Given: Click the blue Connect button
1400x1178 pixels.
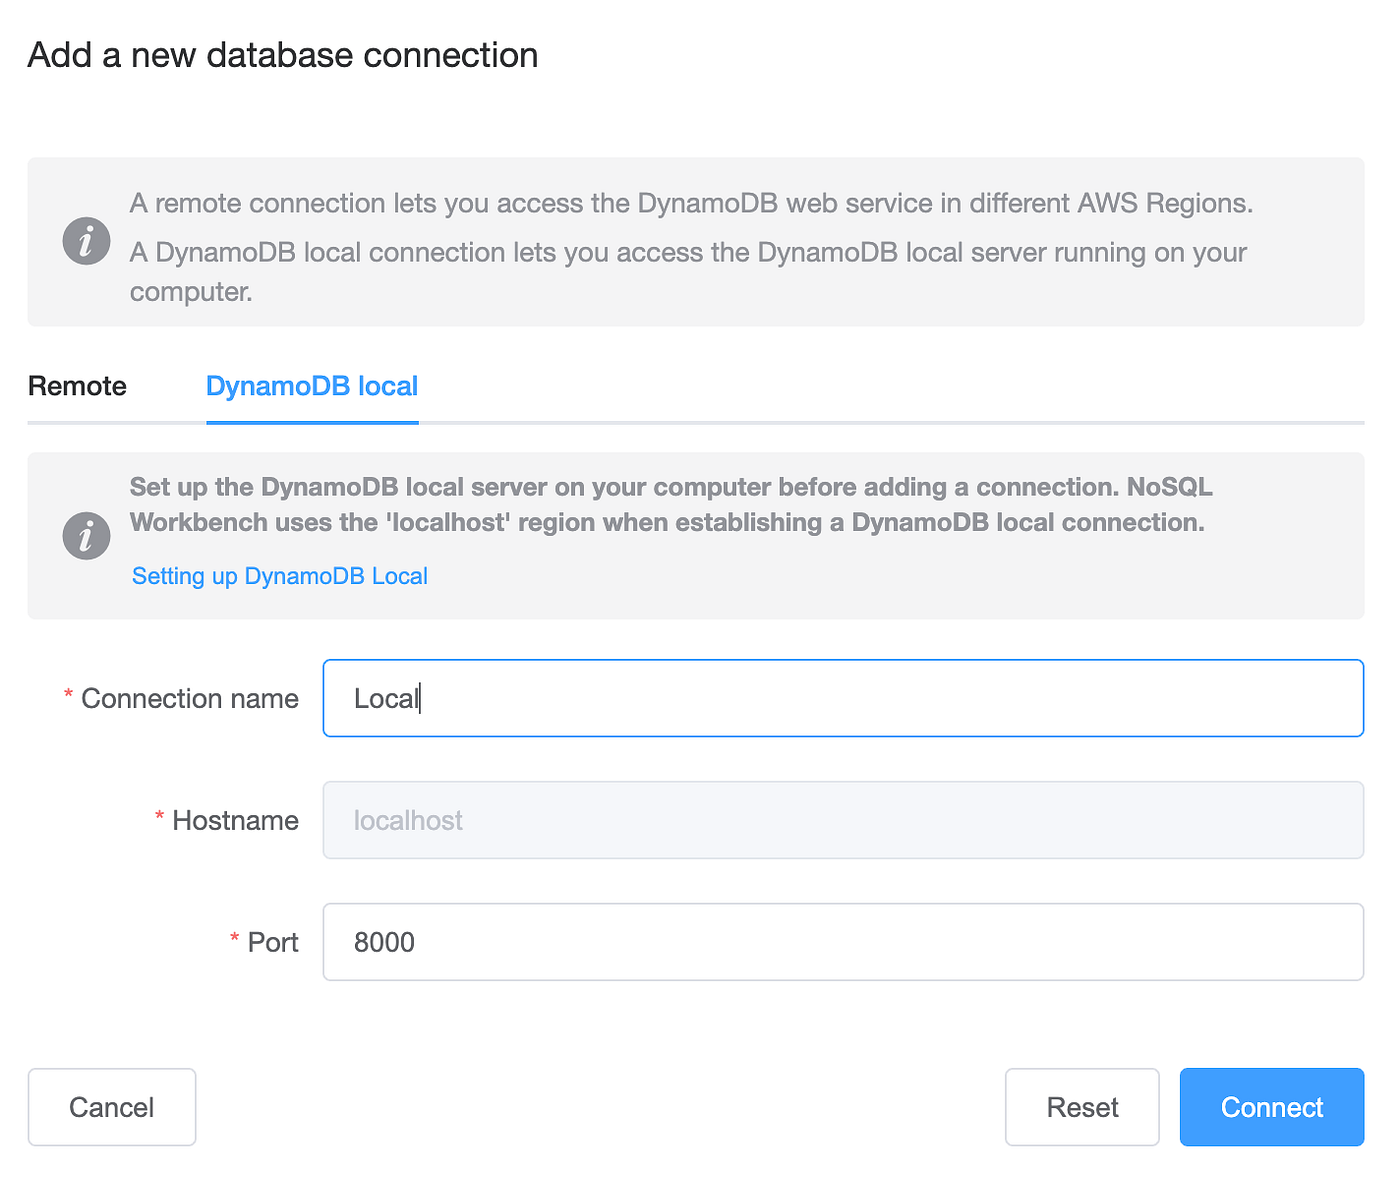Looking at the screenshot, I should click(1271, 1107).
